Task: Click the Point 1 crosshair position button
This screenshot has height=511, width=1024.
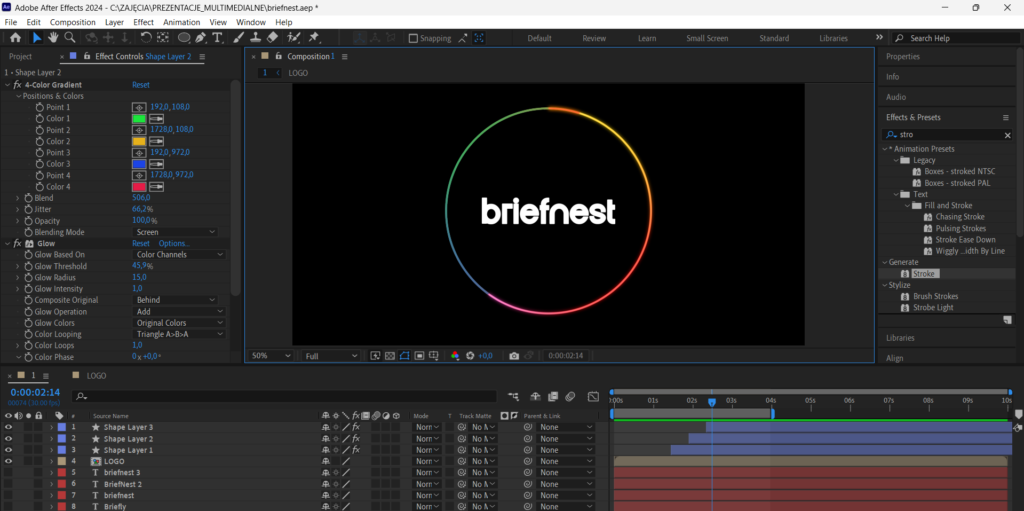Action: pyautogui.click(x=138, y=107)
